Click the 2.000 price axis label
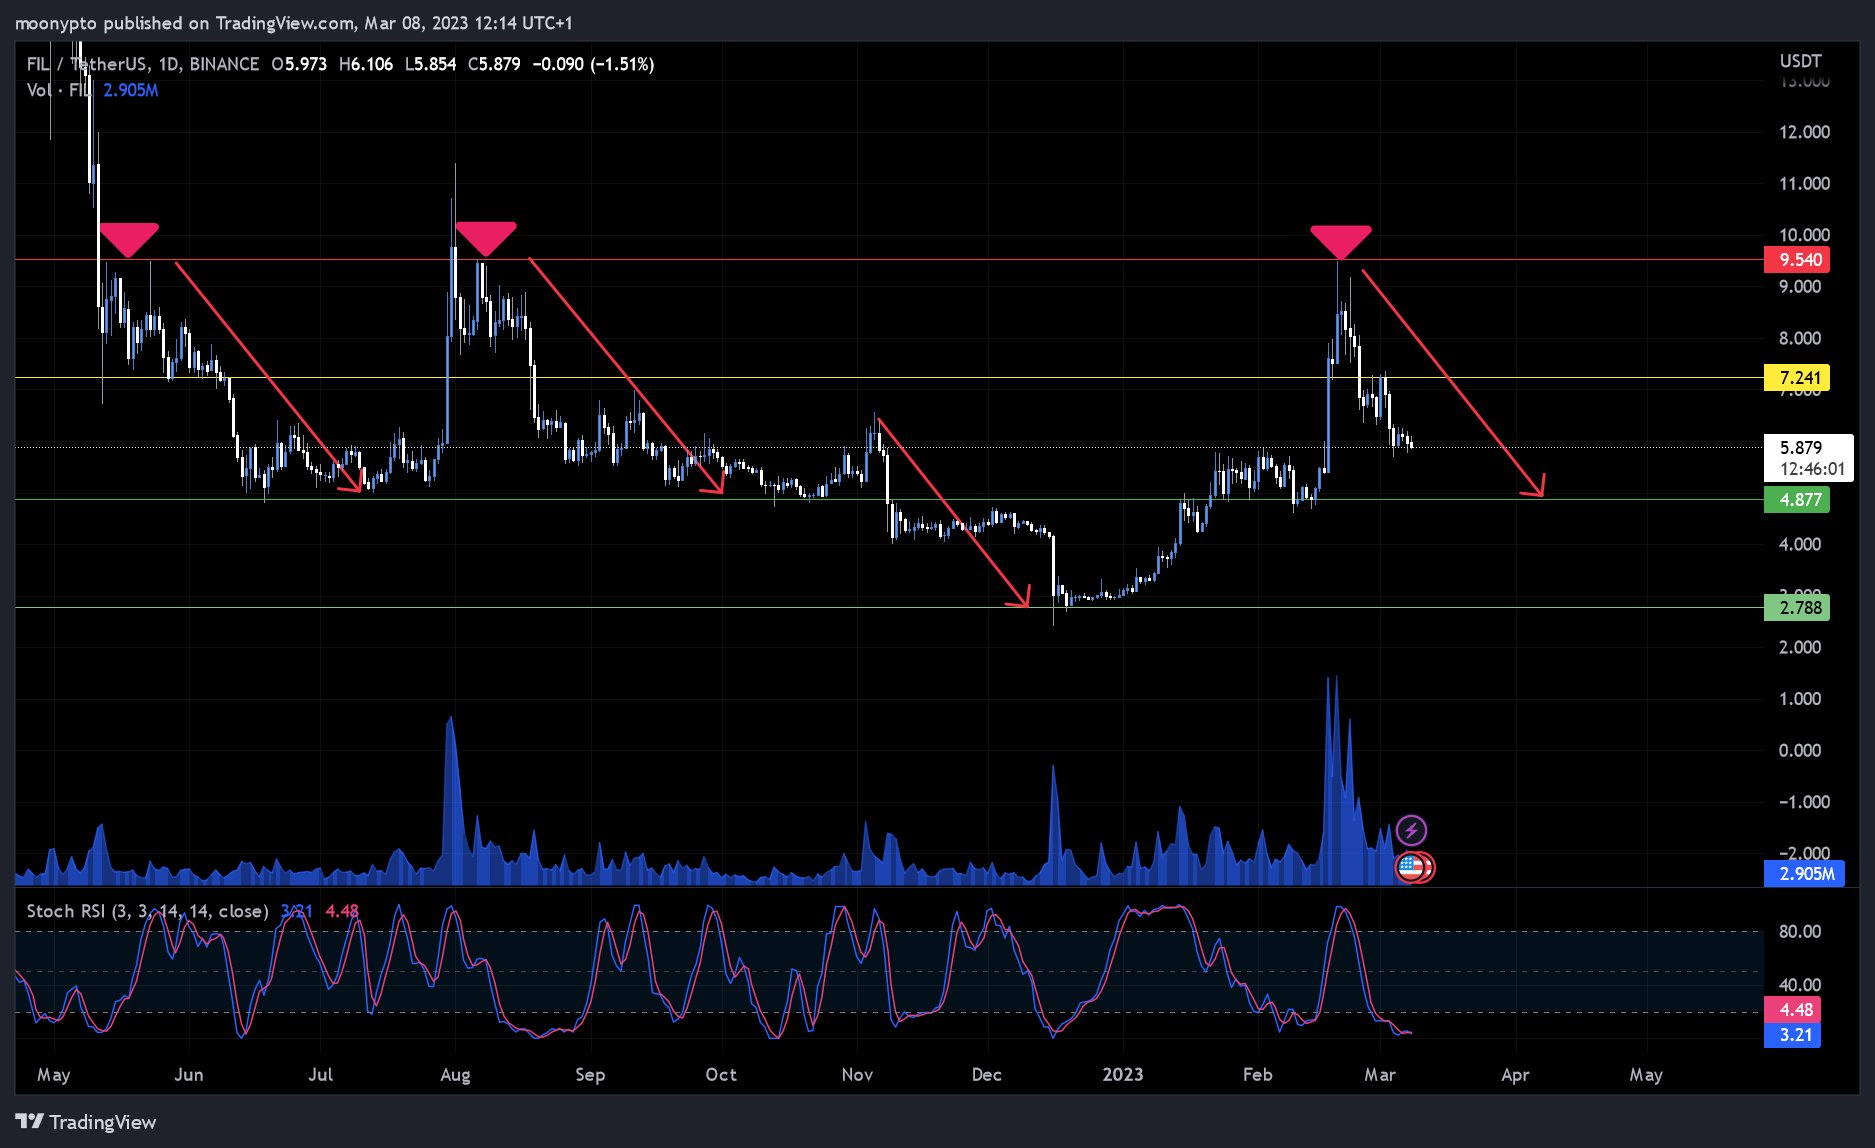 pyautogui.click(x=1800, y=647)
